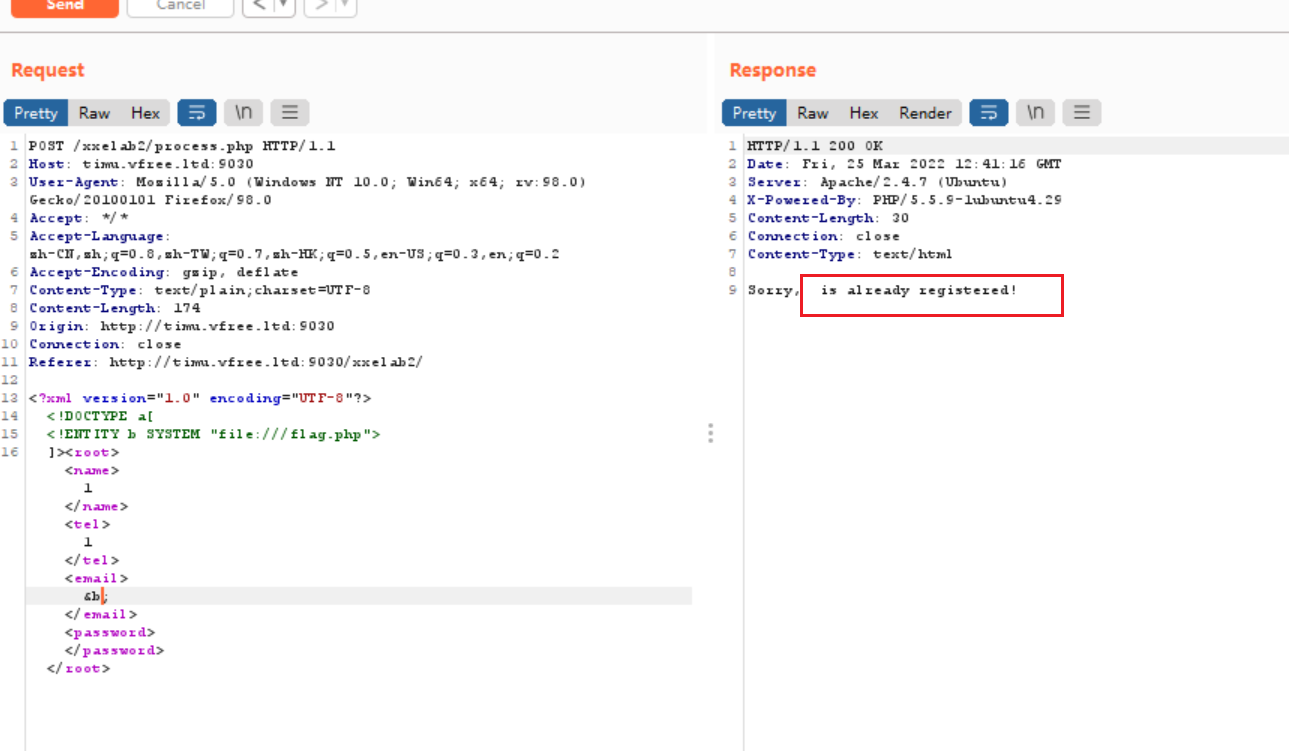Go back to previous request with < arrow
The height and width of the screenshot is (751, 1289).
(x=258, y=6)
